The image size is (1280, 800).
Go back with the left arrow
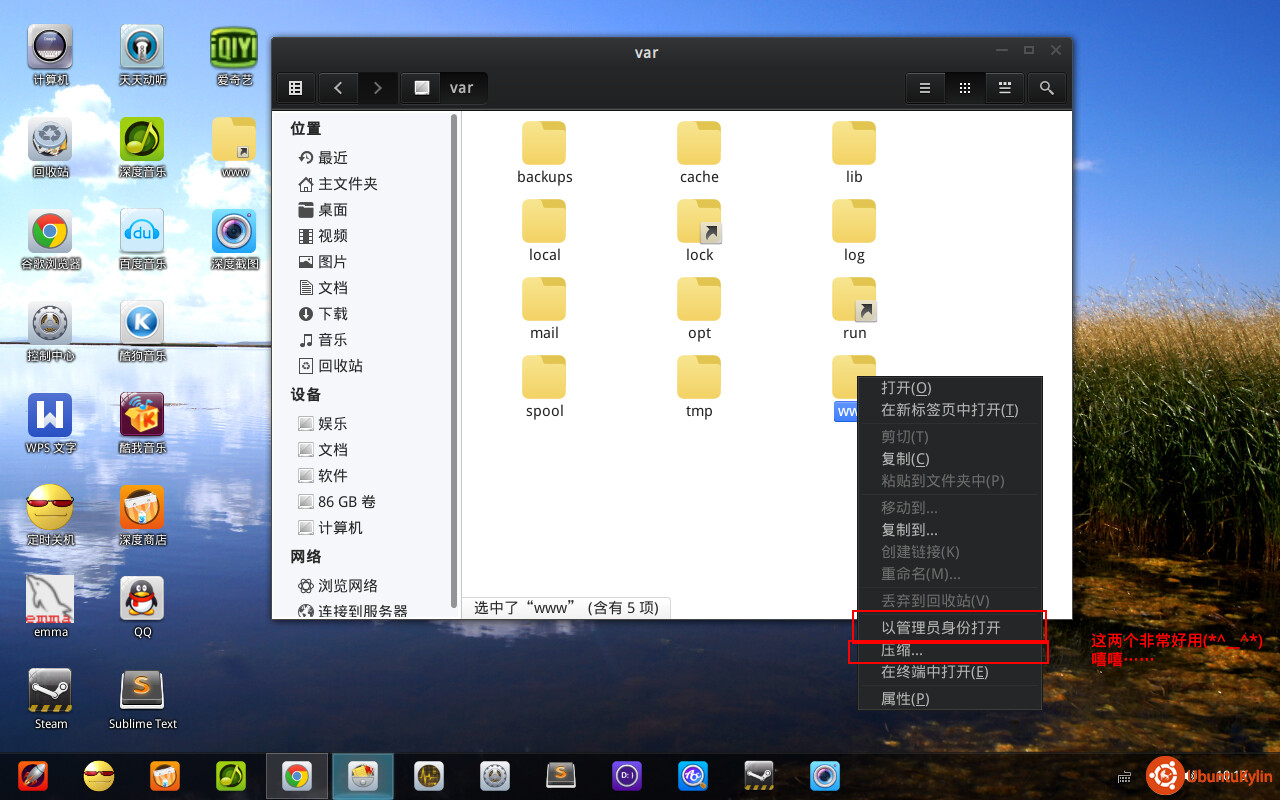pyautogui.click(x=338, y=88)
